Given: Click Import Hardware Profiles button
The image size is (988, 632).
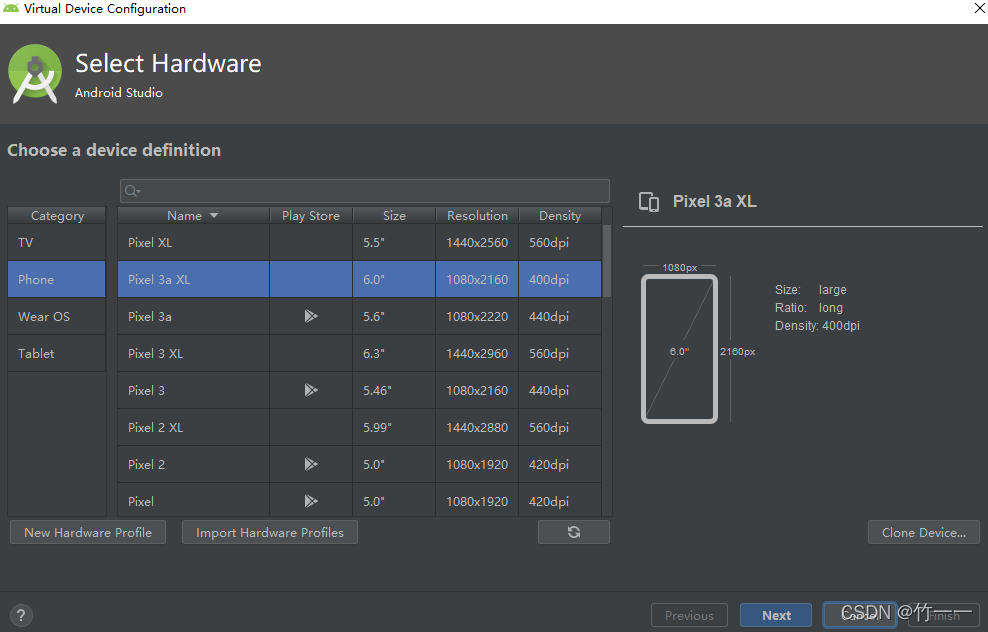Looking at the screenshot, I should (270, 532).
